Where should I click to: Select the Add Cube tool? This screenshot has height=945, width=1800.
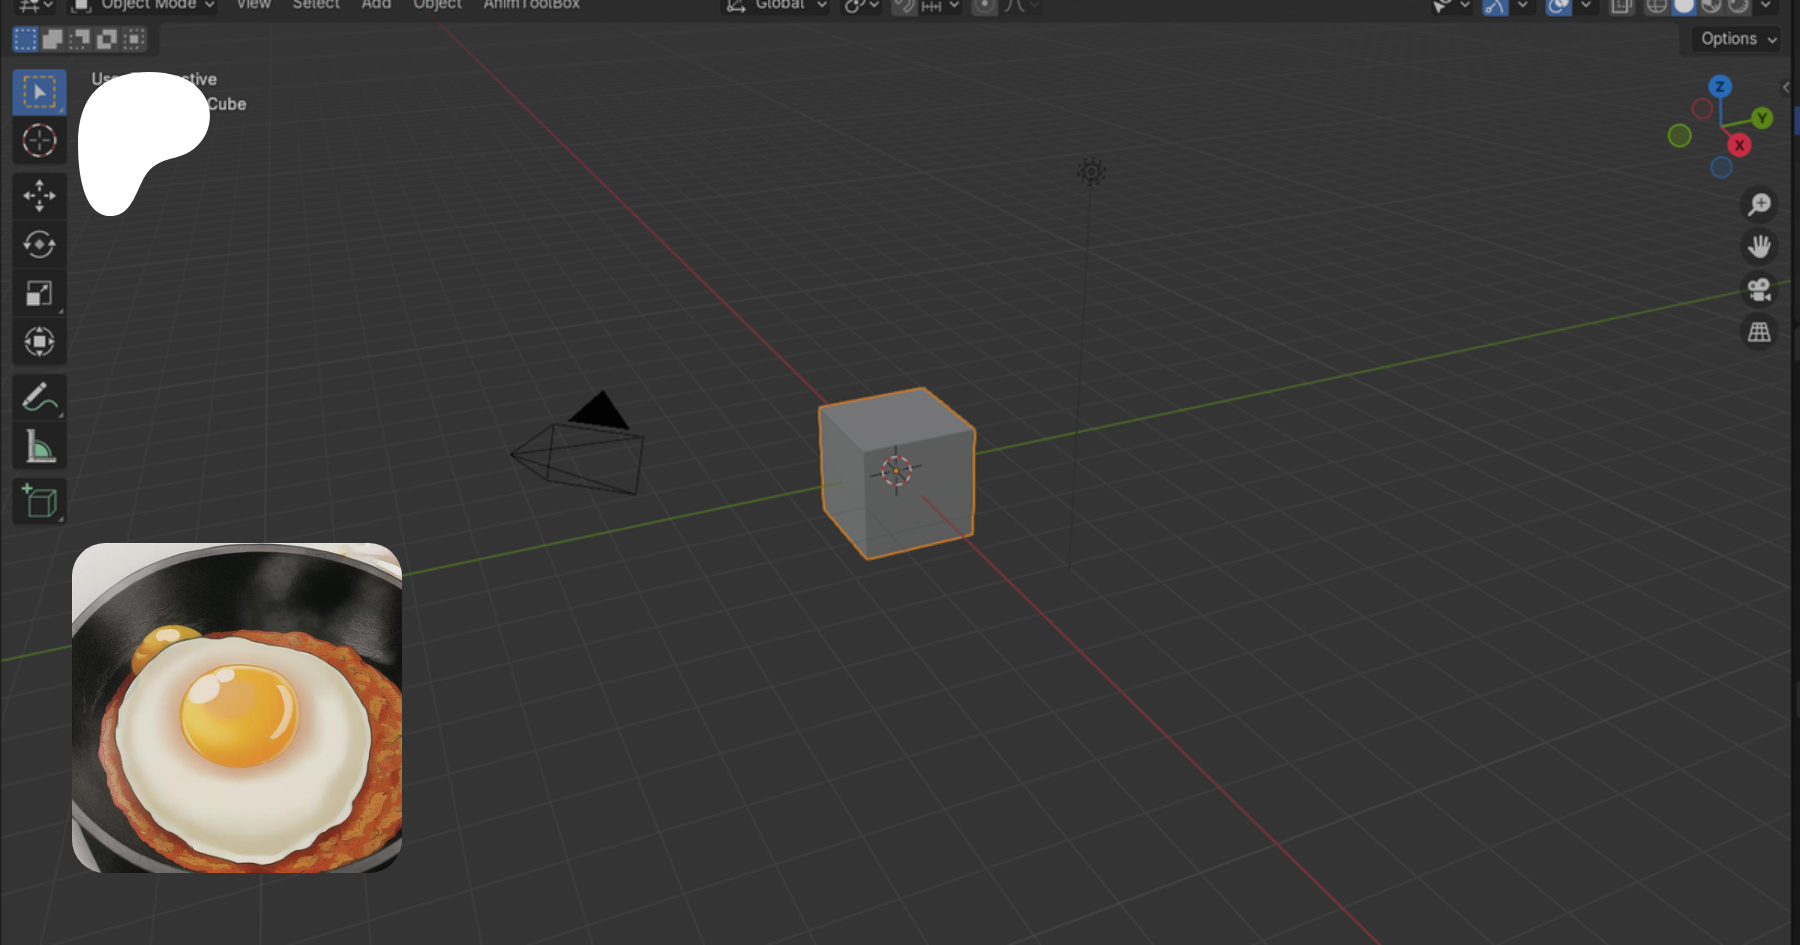coord(39,502)
